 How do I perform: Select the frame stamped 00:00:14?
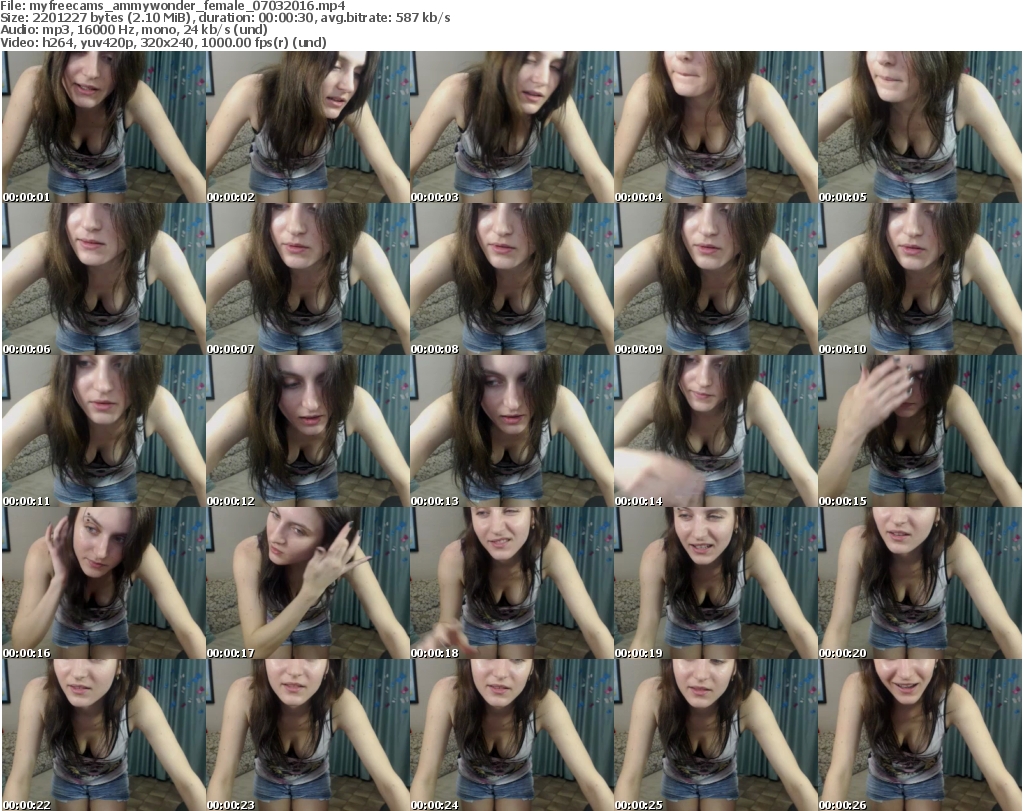715,432
